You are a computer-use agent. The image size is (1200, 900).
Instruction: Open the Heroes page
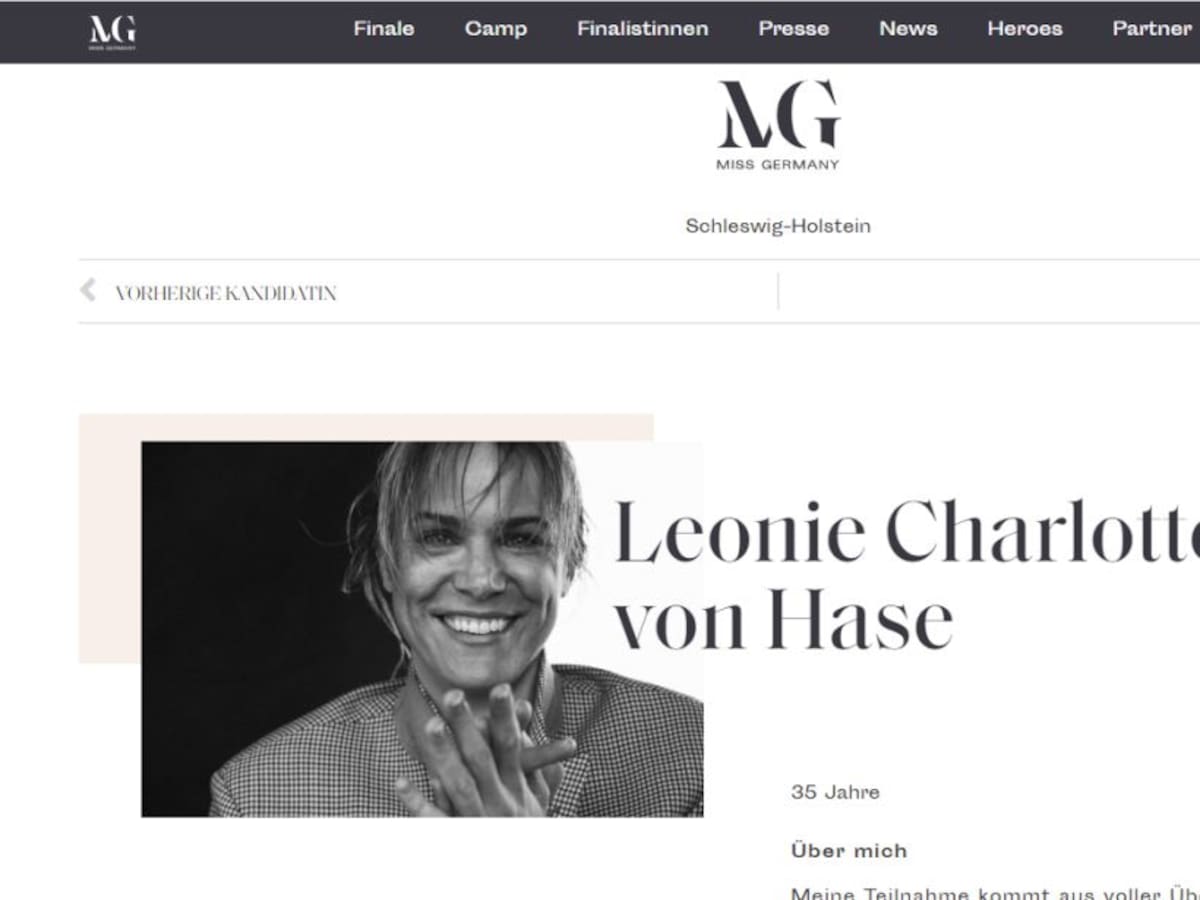[1025, 29]
